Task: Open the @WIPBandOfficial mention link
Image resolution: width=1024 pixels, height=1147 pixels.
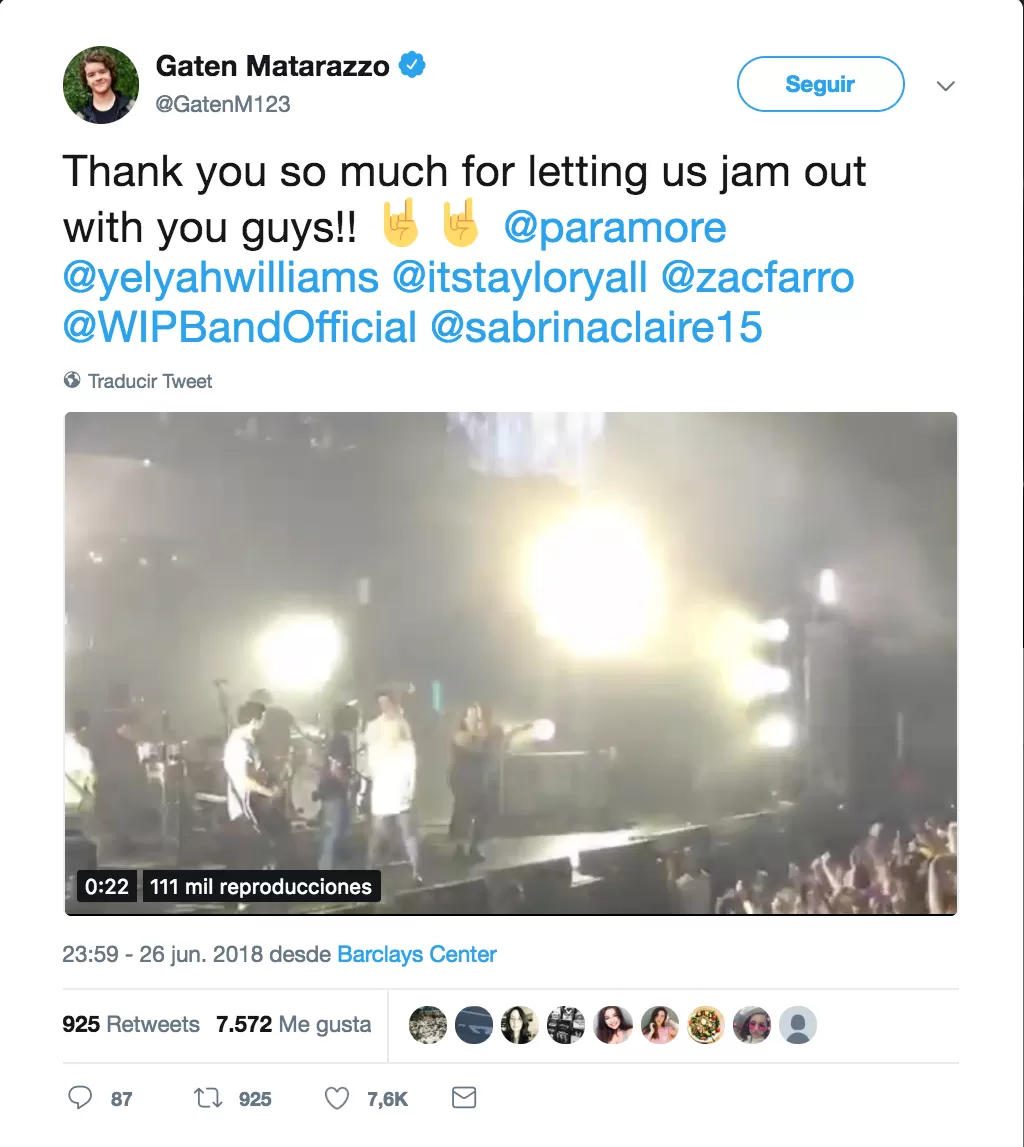Action: coord(240,327)
